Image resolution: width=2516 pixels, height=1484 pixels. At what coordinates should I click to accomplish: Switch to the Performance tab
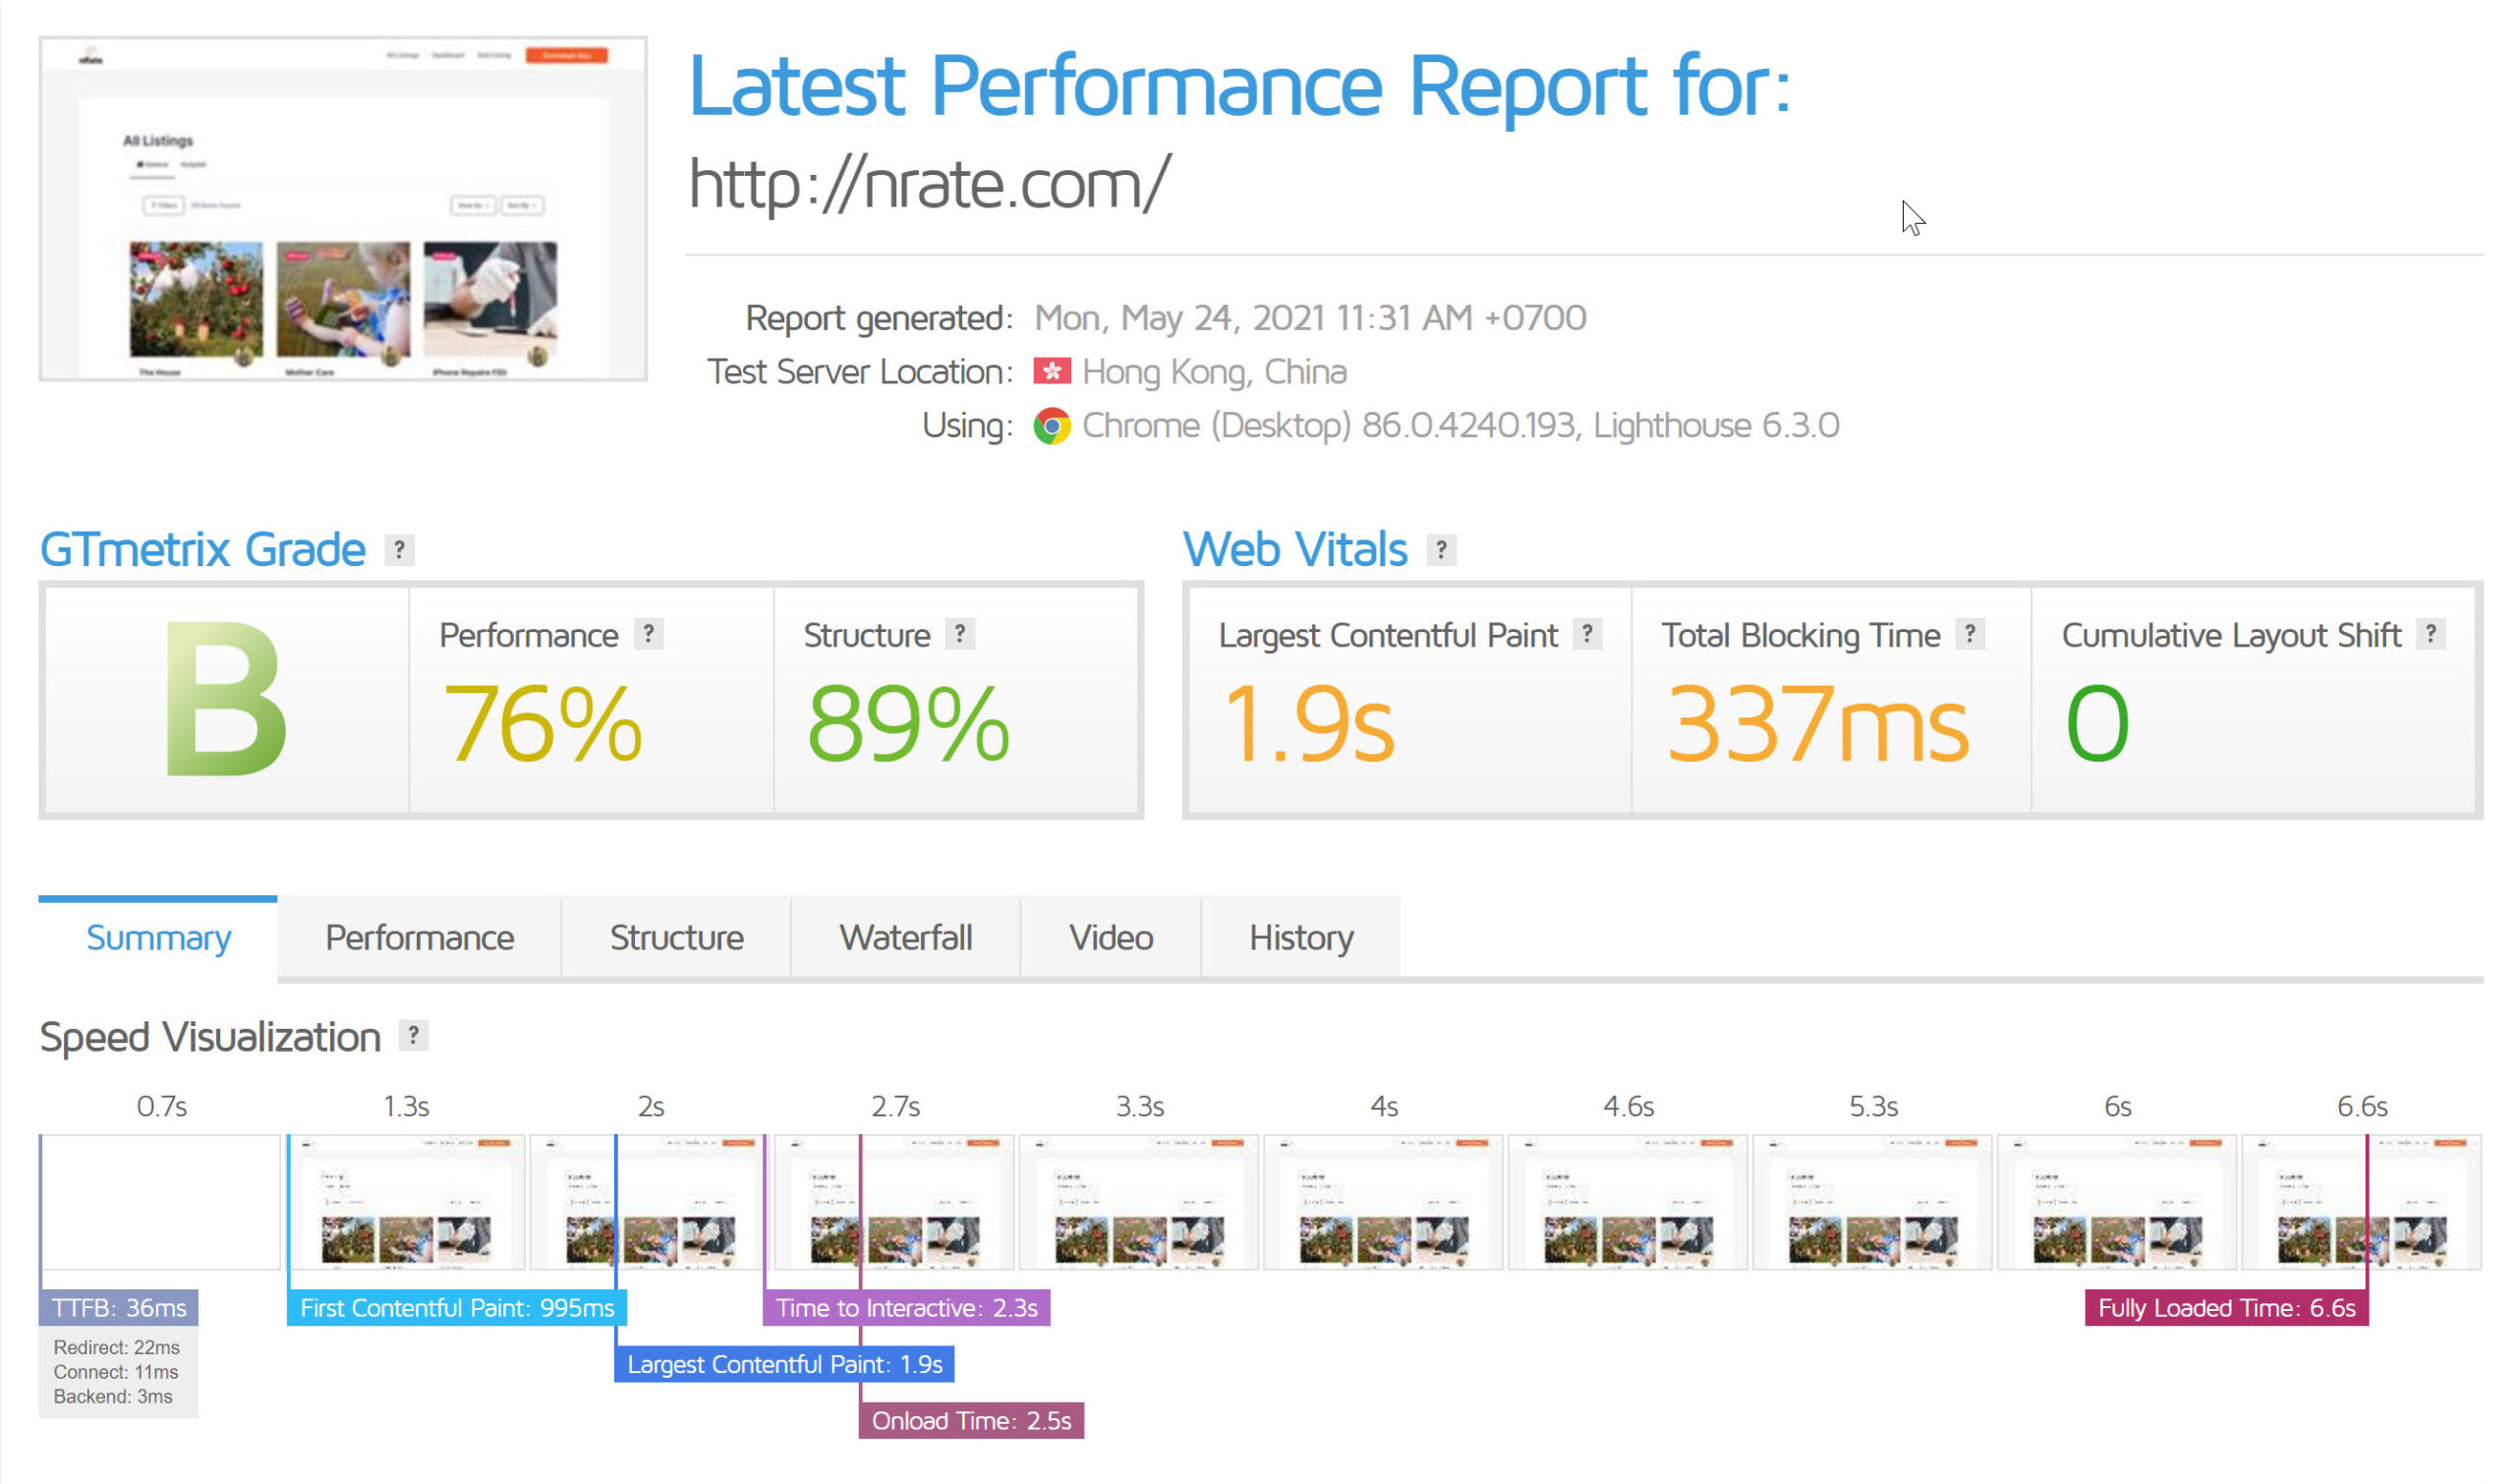tap(419, 938)
